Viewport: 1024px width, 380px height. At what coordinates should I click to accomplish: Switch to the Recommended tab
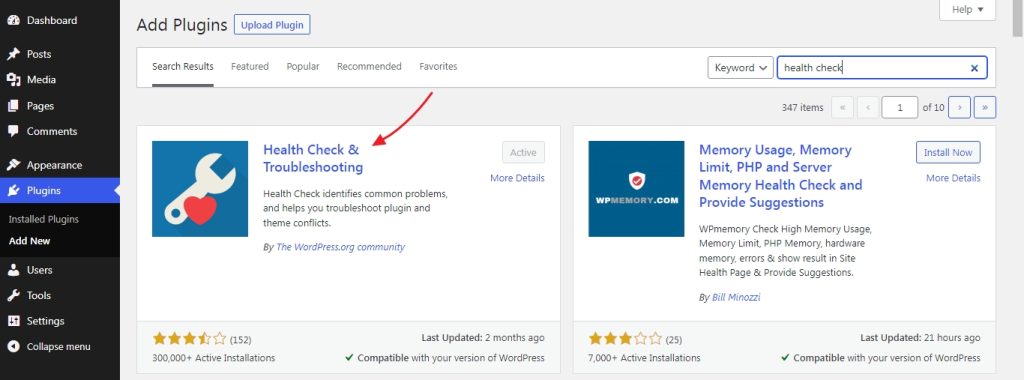point(369,67)
